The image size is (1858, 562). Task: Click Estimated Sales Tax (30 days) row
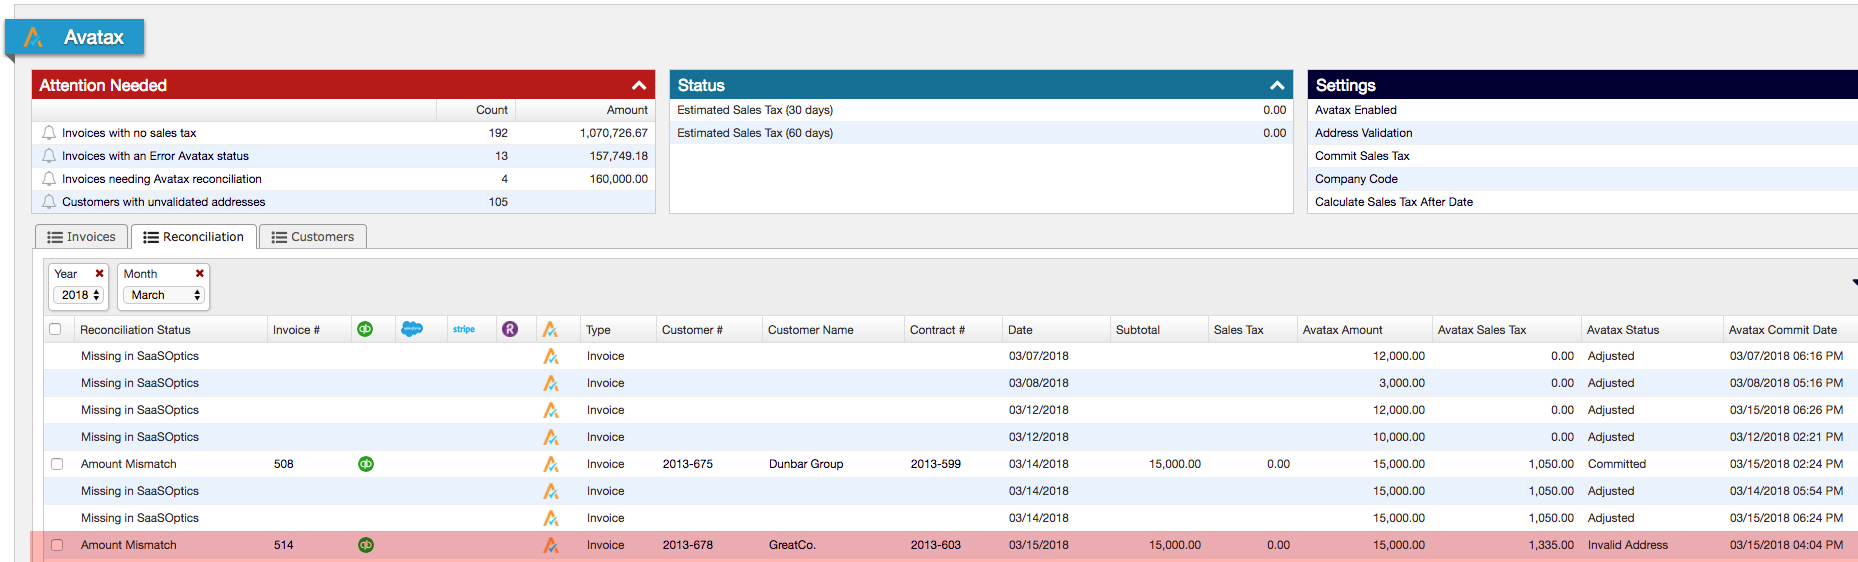coord(981,110)
